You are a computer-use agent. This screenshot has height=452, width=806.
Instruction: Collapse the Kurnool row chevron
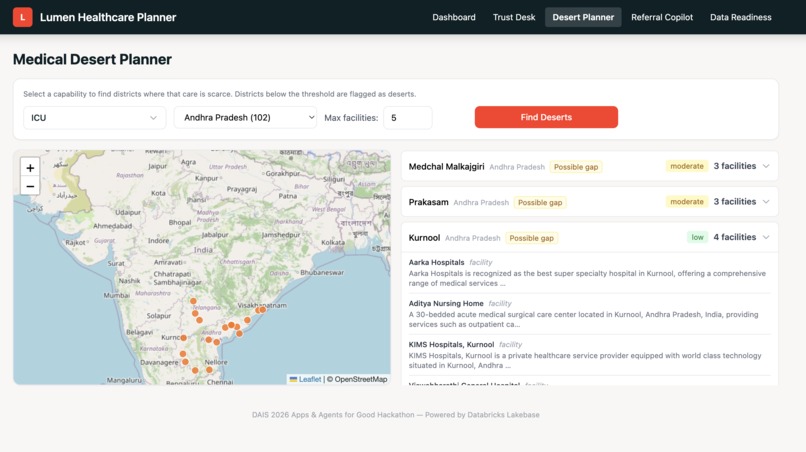(766, 237)
